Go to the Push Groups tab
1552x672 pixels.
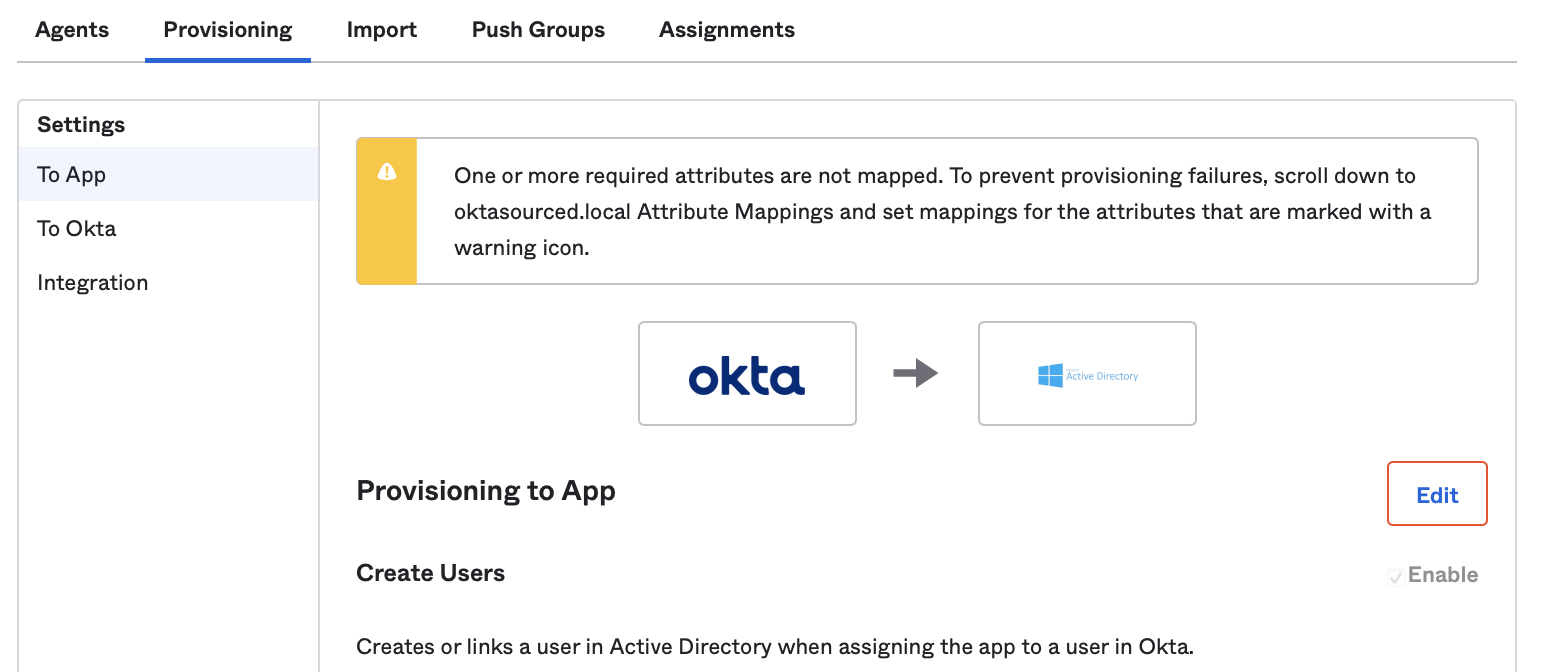click(x=538, y=30)
